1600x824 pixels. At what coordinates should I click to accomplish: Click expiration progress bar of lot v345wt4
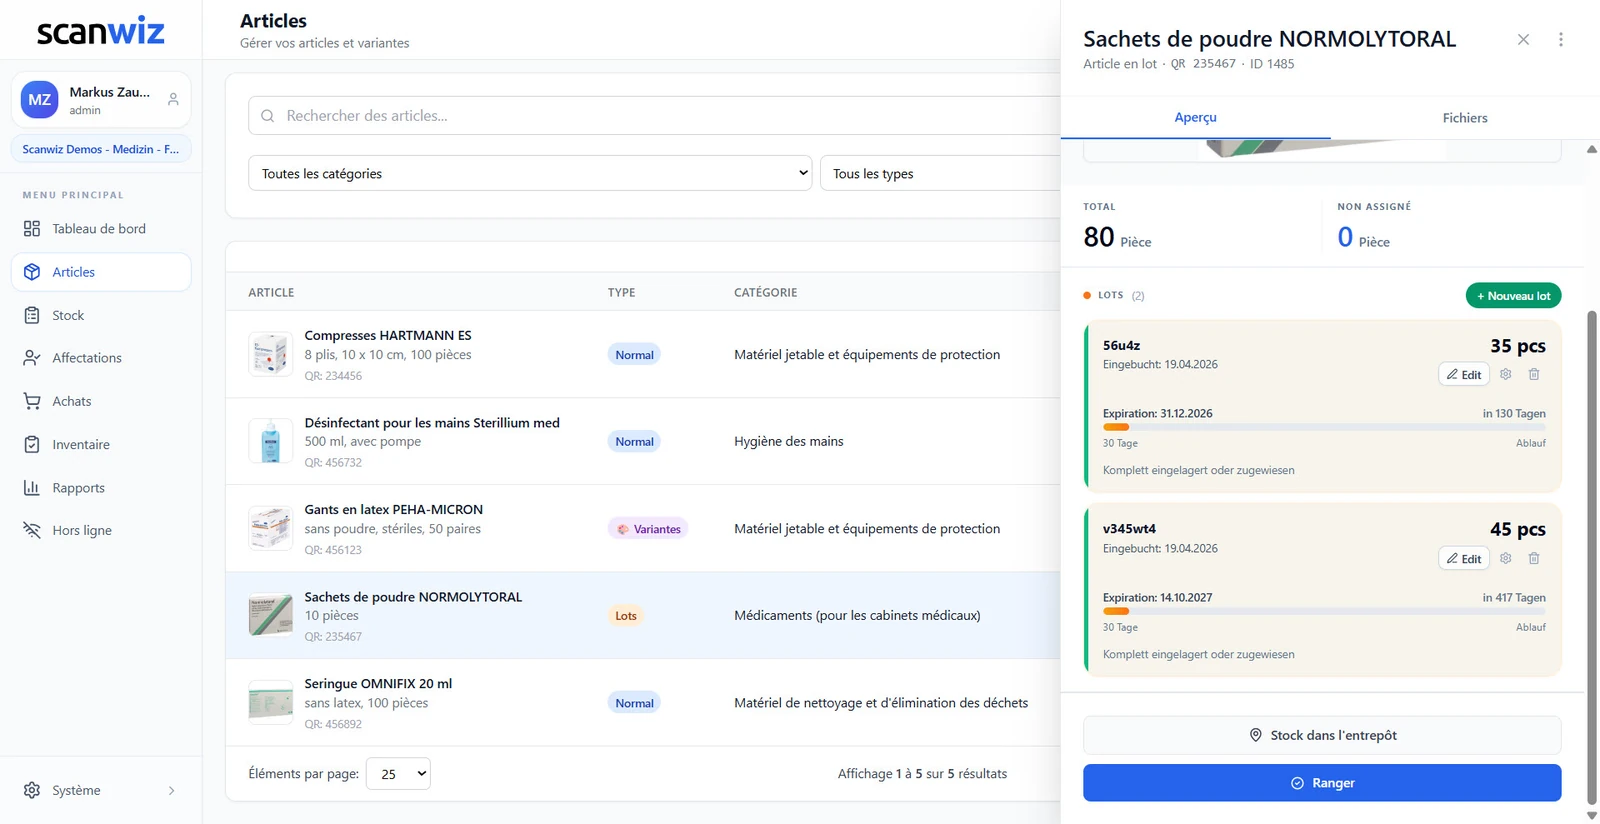(1324, 611)
